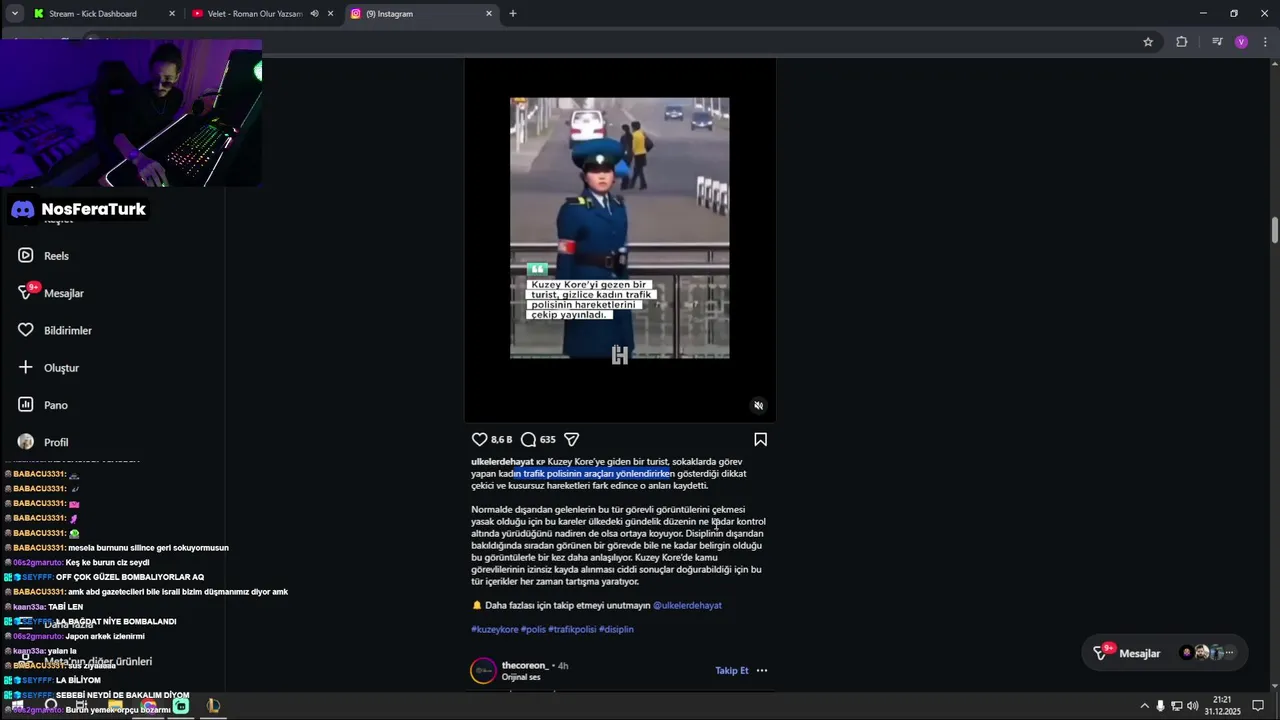Screen dimensions: 1280x720
Task: Open the tab search dropdown arrow
Action: coord(14,13)
